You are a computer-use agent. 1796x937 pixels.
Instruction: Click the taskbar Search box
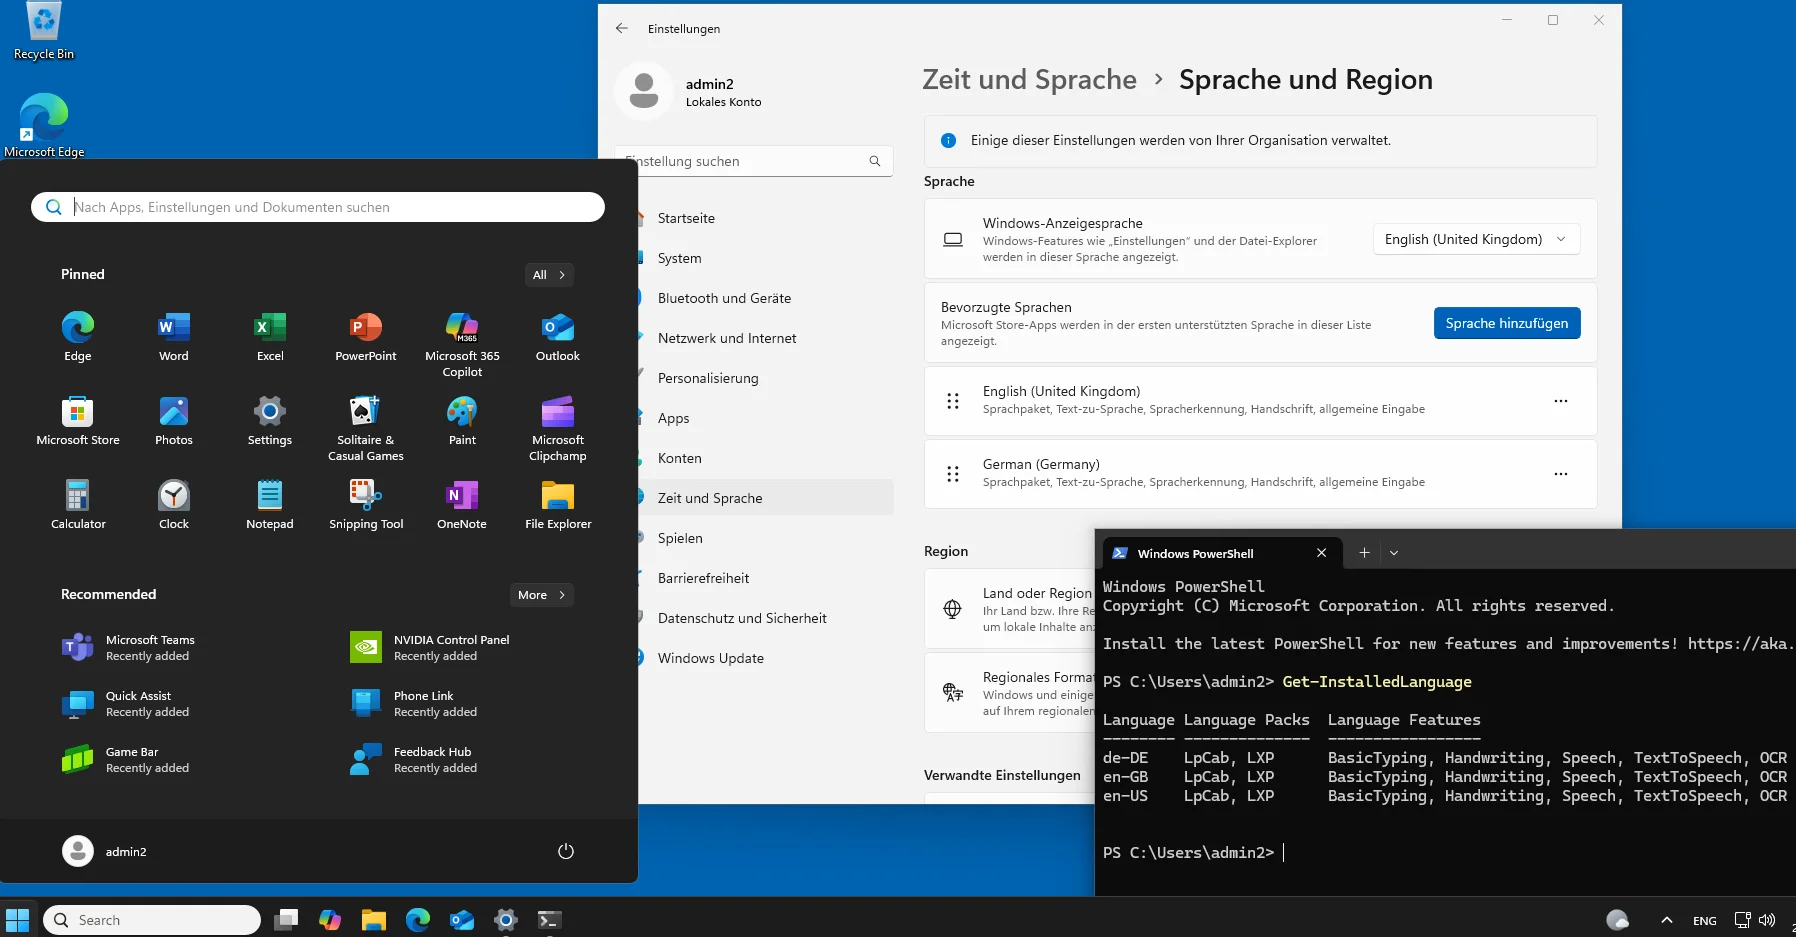tap(152, 920)
